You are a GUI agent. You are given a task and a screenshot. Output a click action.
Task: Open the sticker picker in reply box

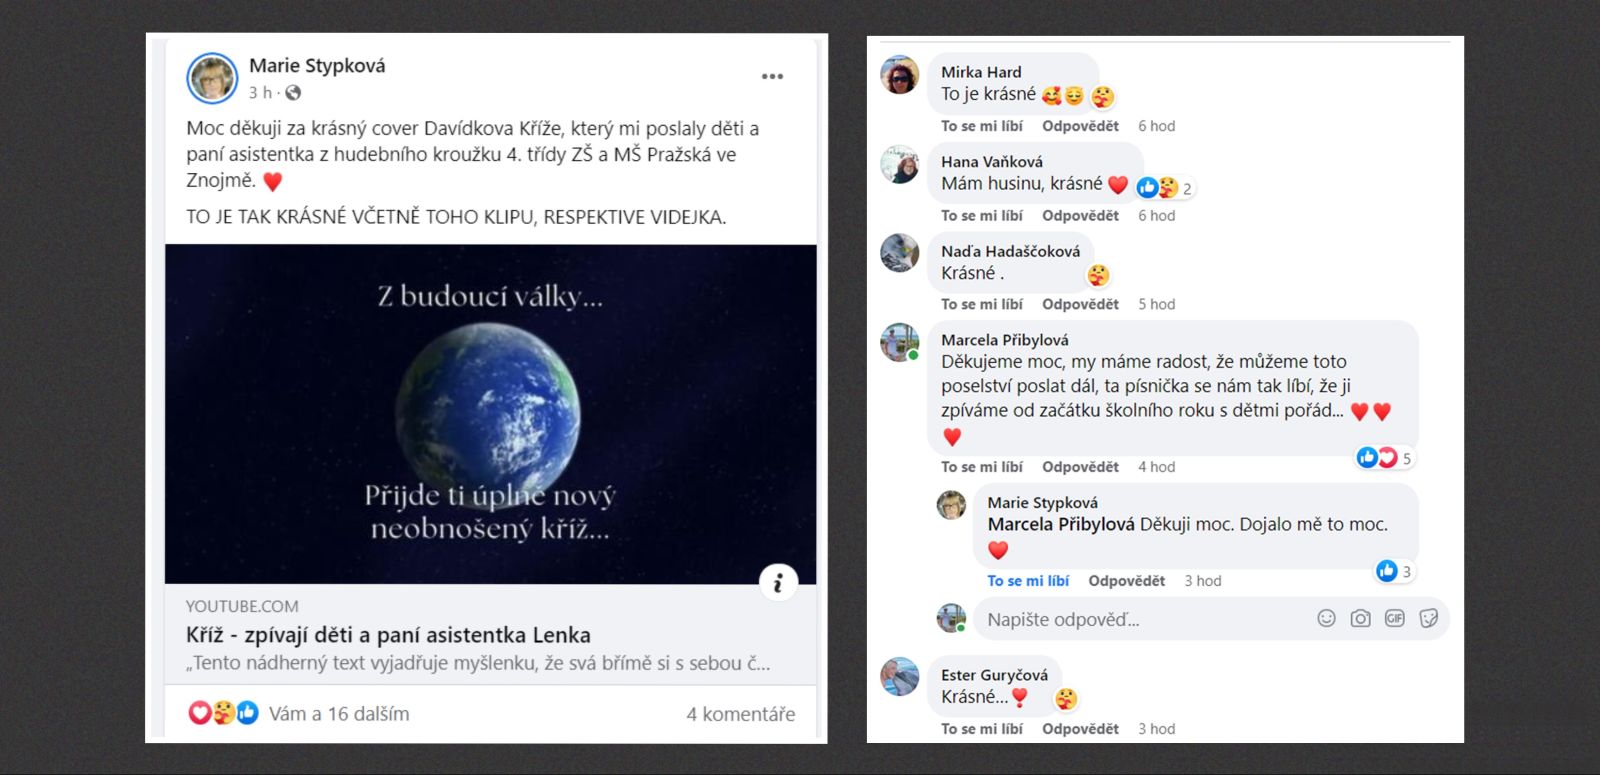[1428, 619]
